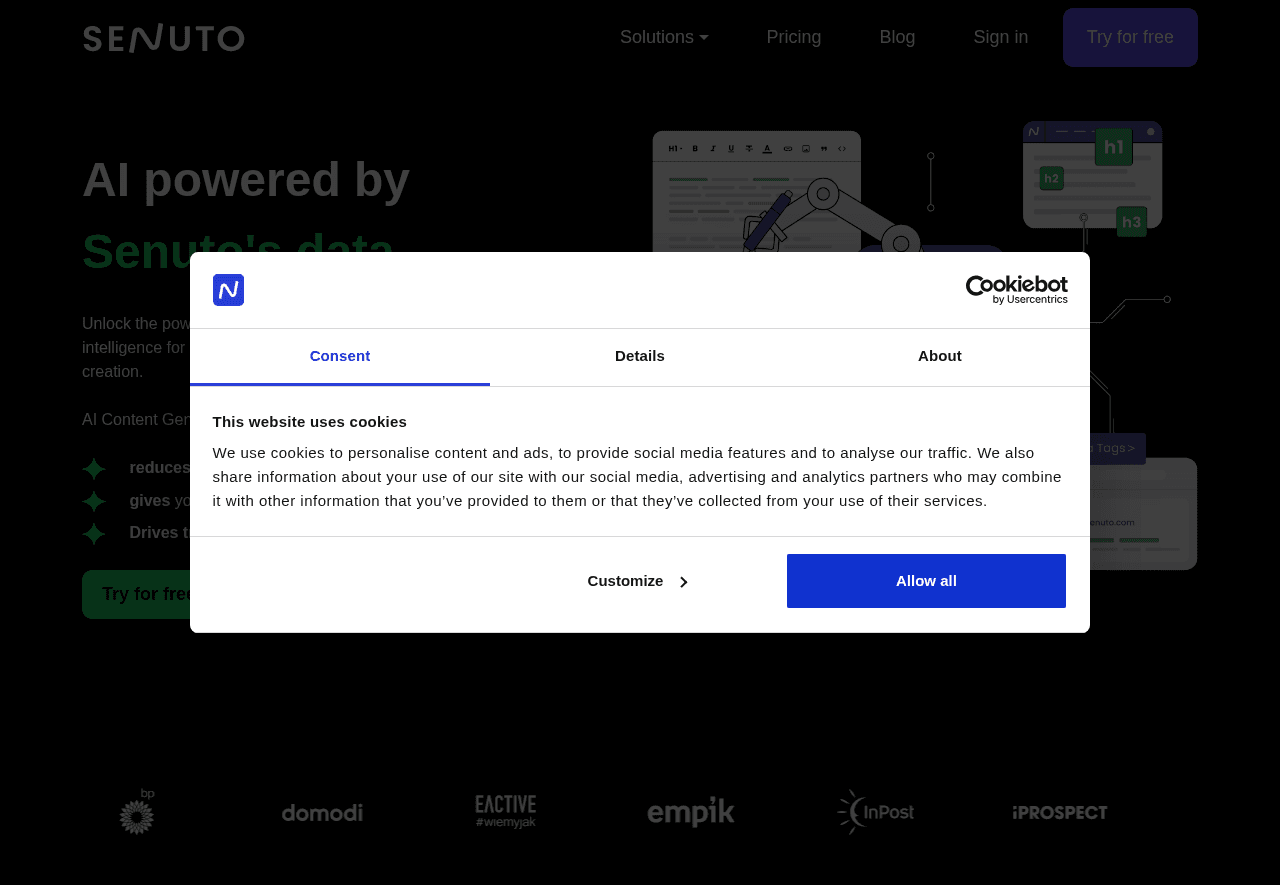This screenshot has height=885, width=1280.
Task: Click the Senuto logo
Action: pyautogui.click(x=163, y=36)
